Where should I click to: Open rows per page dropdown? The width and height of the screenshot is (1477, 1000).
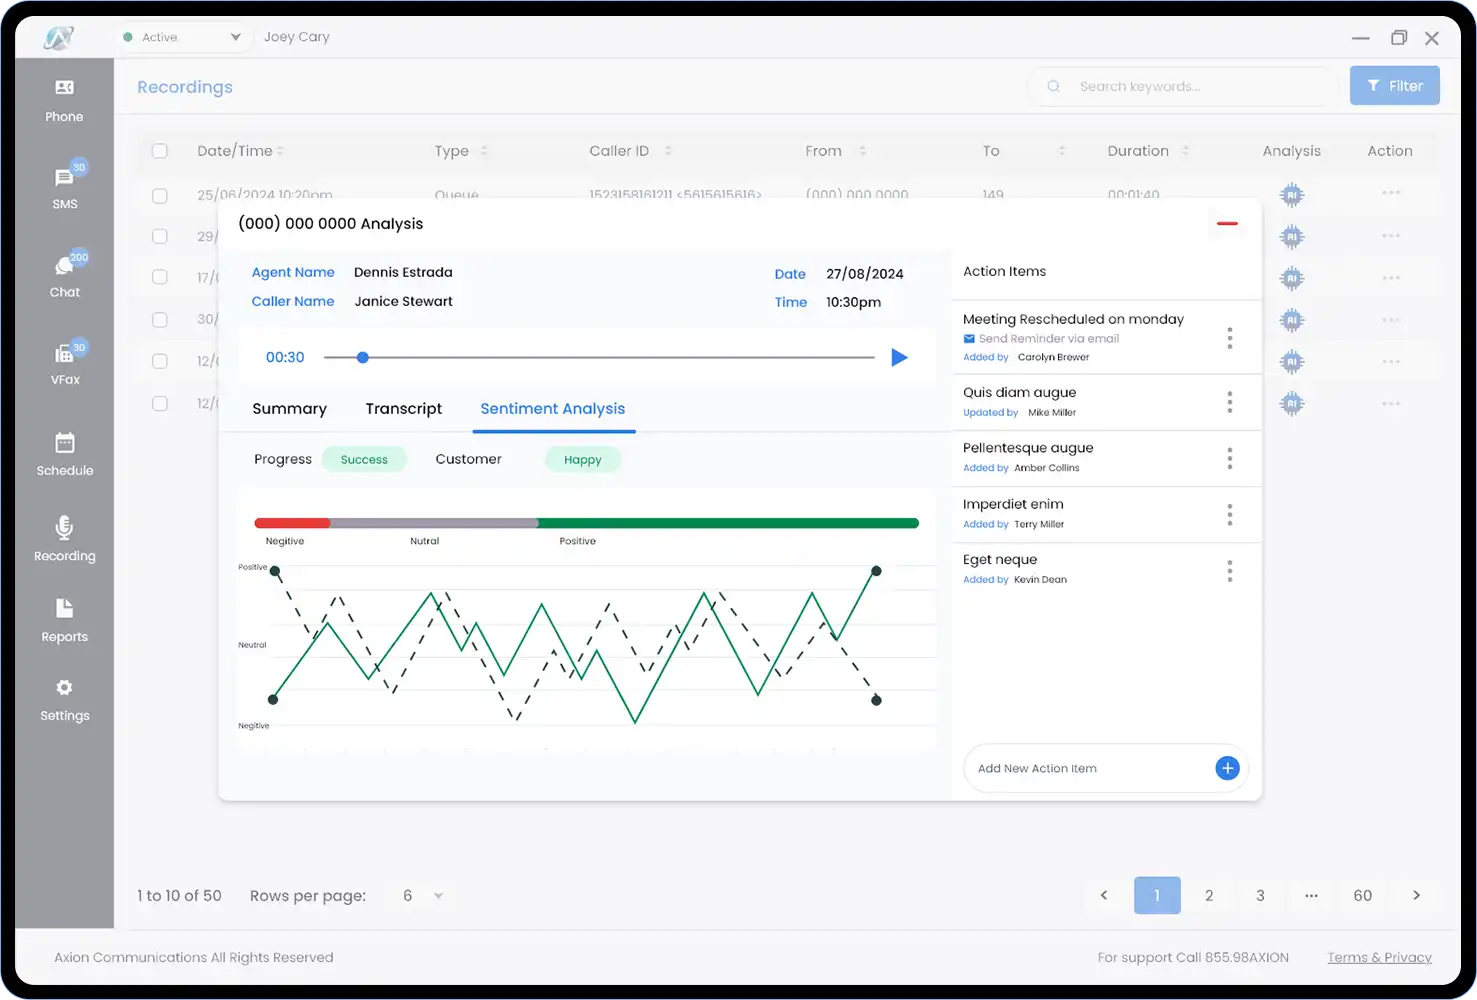[423, 895]
